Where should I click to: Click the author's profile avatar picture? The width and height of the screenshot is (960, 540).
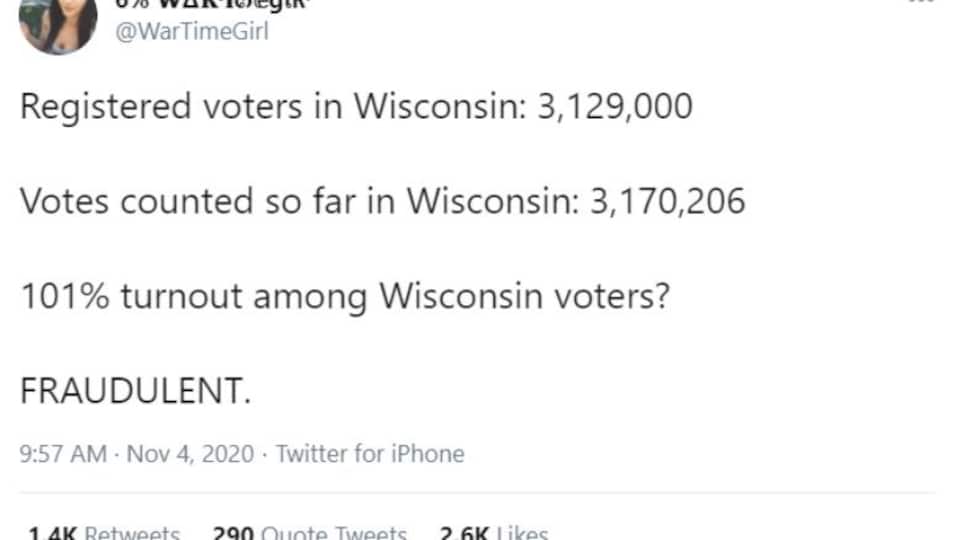click(x=58, y=22)
